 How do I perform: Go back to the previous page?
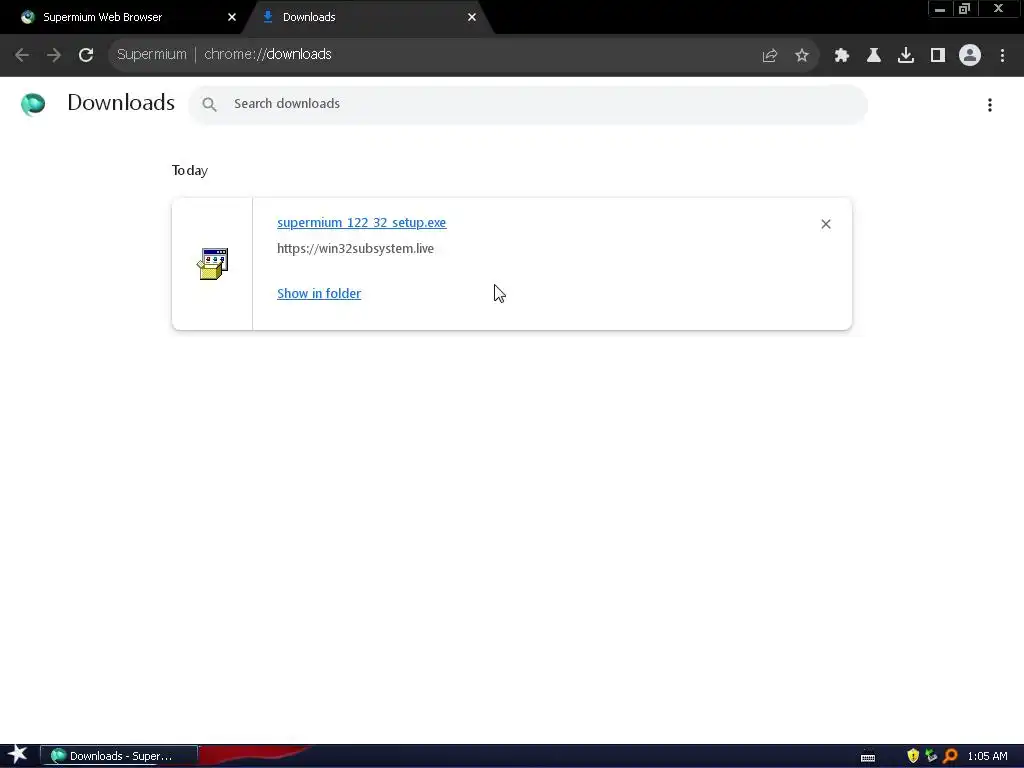click(22, 55)
